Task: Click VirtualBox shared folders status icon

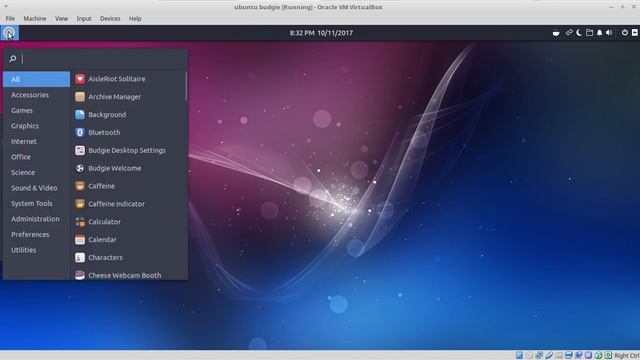Action: (x=559, y=356)
